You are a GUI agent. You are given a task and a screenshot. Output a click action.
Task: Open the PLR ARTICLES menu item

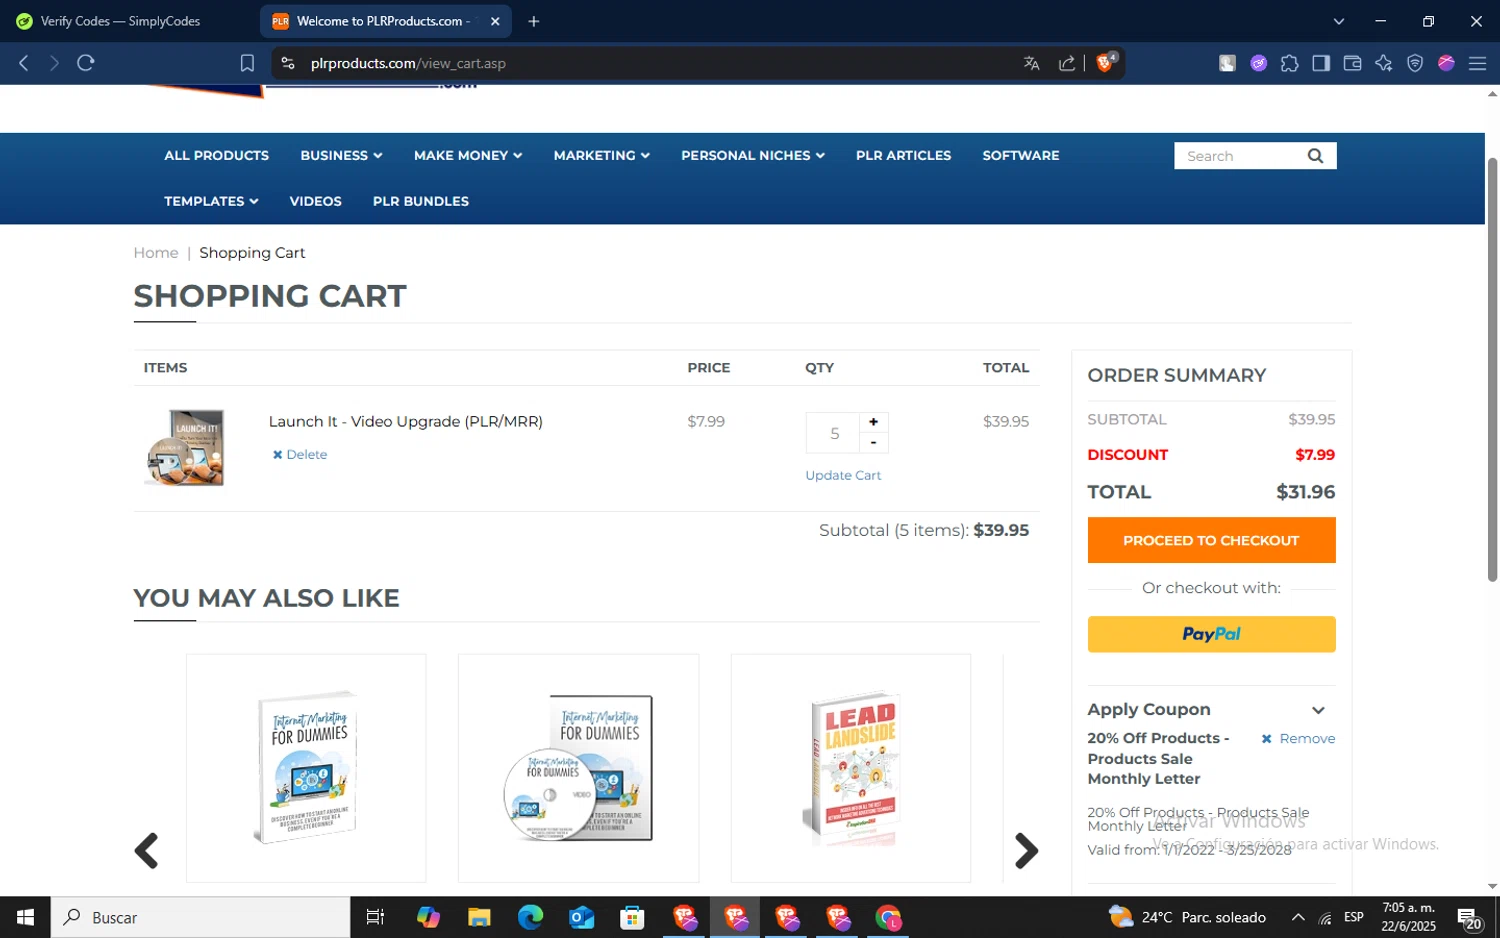click(x=903, y=156)
